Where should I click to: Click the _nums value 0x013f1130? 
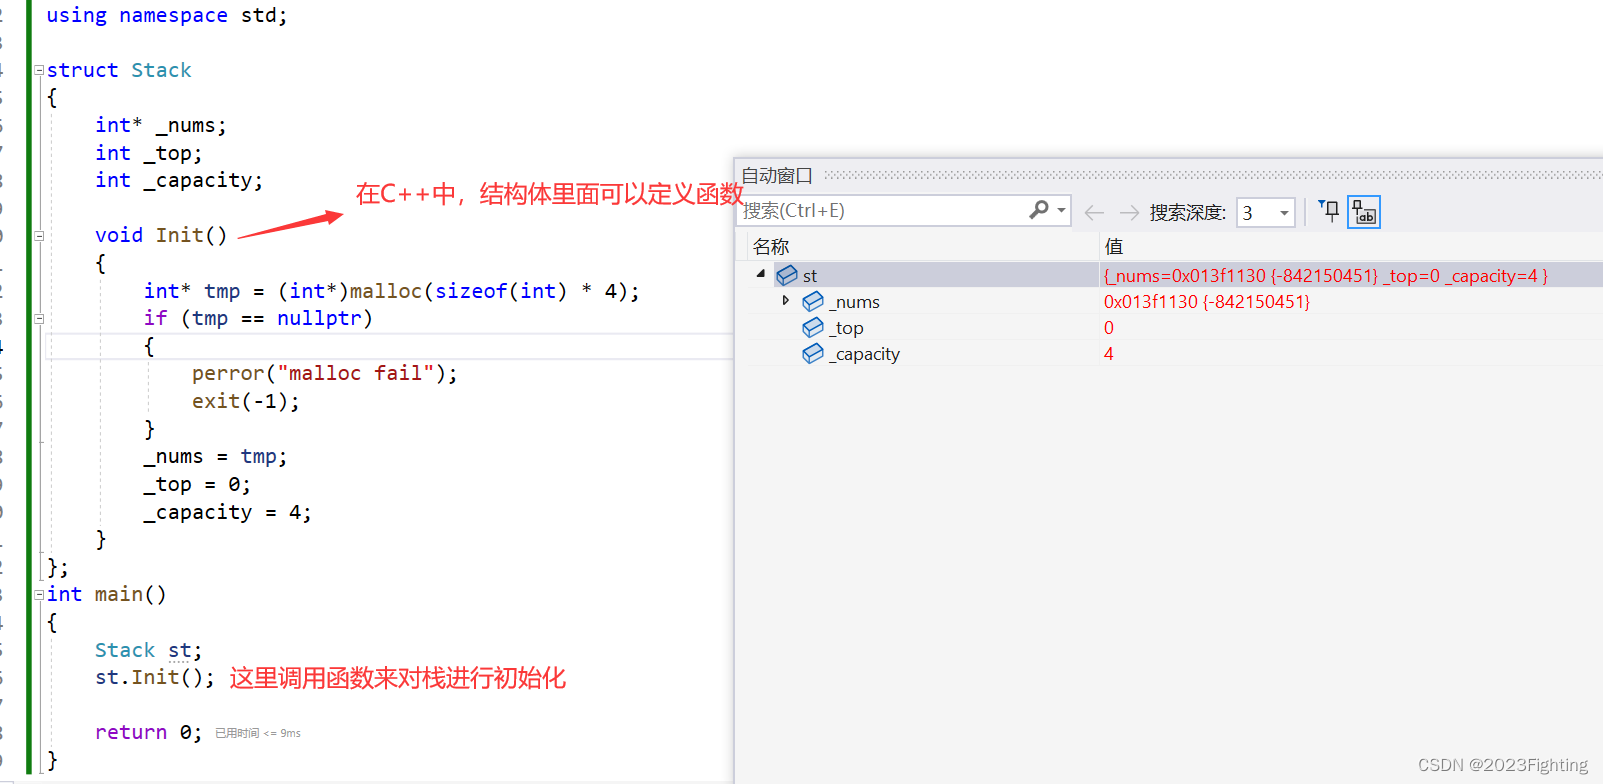[1207, 302]
